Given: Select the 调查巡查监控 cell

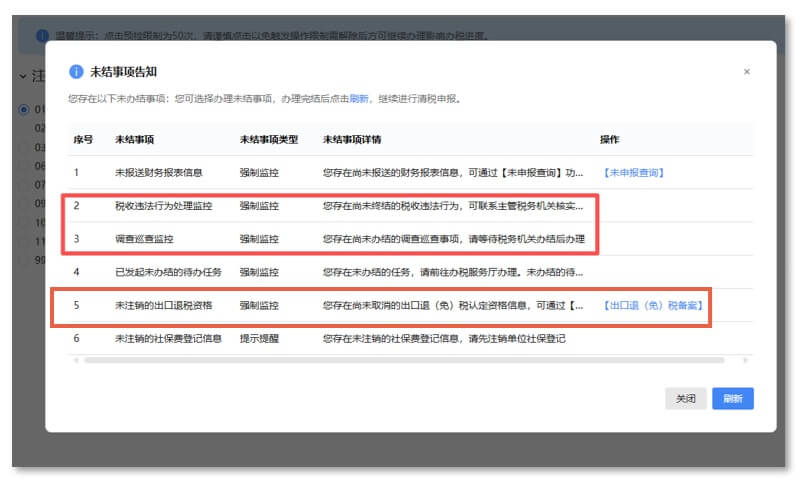Looking at the screenshot, I should [144, 239].
